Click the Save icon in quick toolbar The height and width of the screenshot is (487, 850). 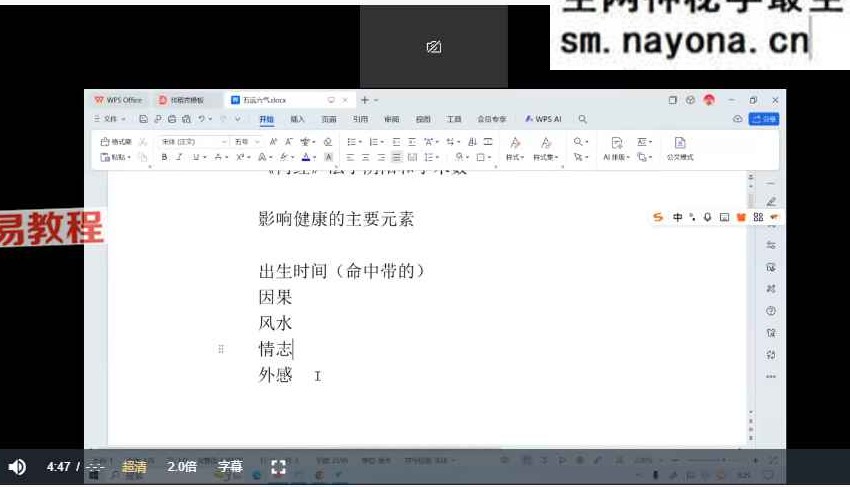tap(143, 119)
